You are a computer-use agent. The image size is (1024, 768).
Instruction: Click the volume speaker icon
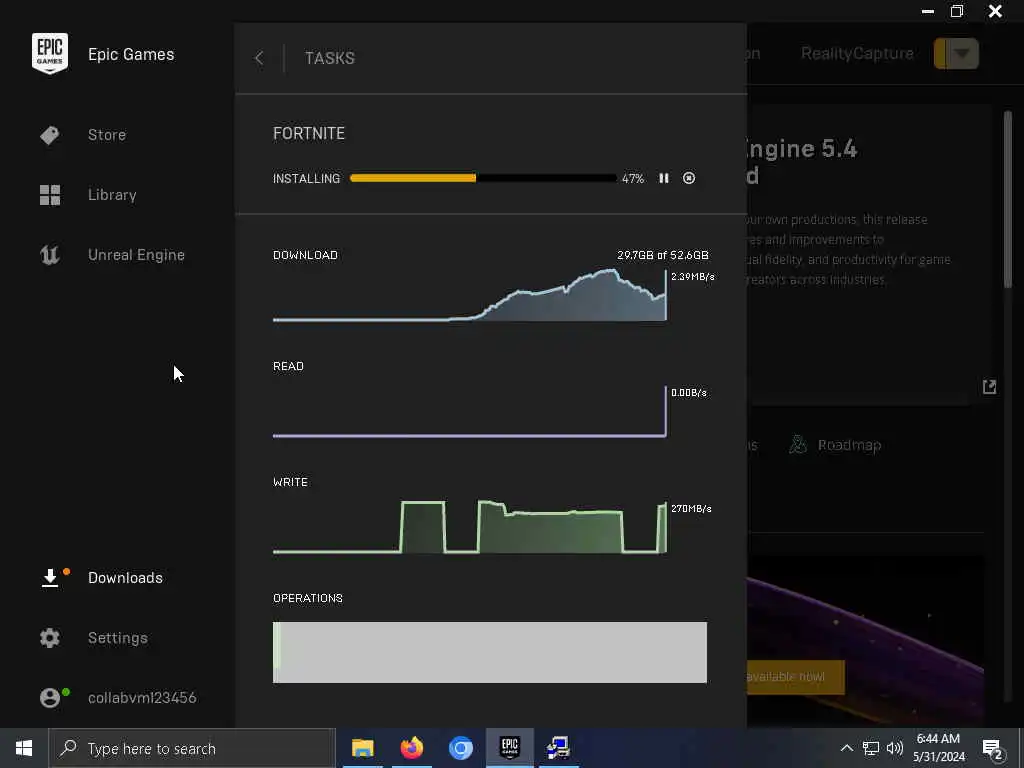[895, 748]
